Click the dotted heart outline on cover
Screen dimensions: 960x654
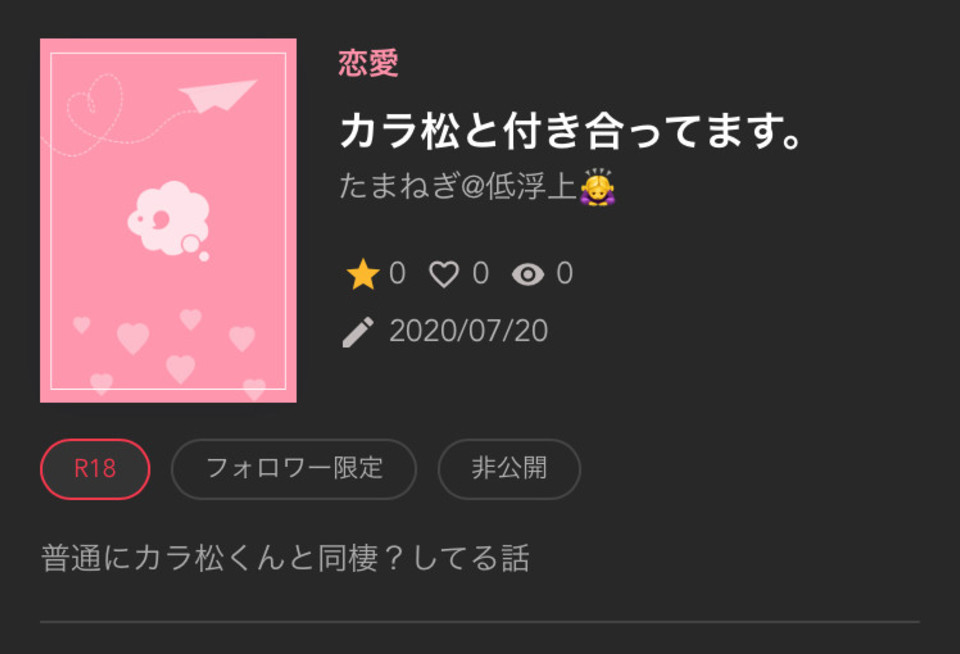click(x=95, y=107)
